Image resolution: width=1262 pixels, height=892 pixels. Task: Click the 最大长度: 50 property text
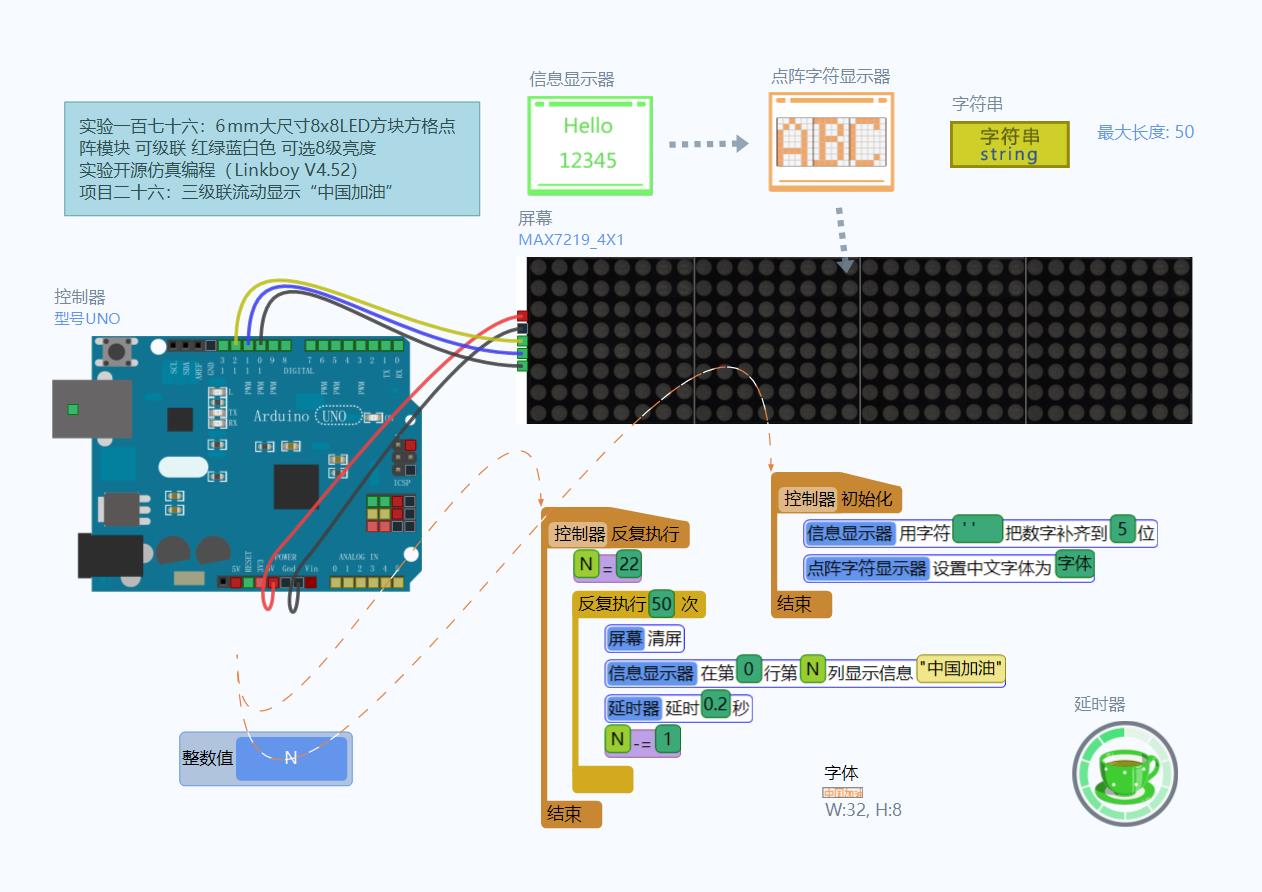[x=1145, y=132]
